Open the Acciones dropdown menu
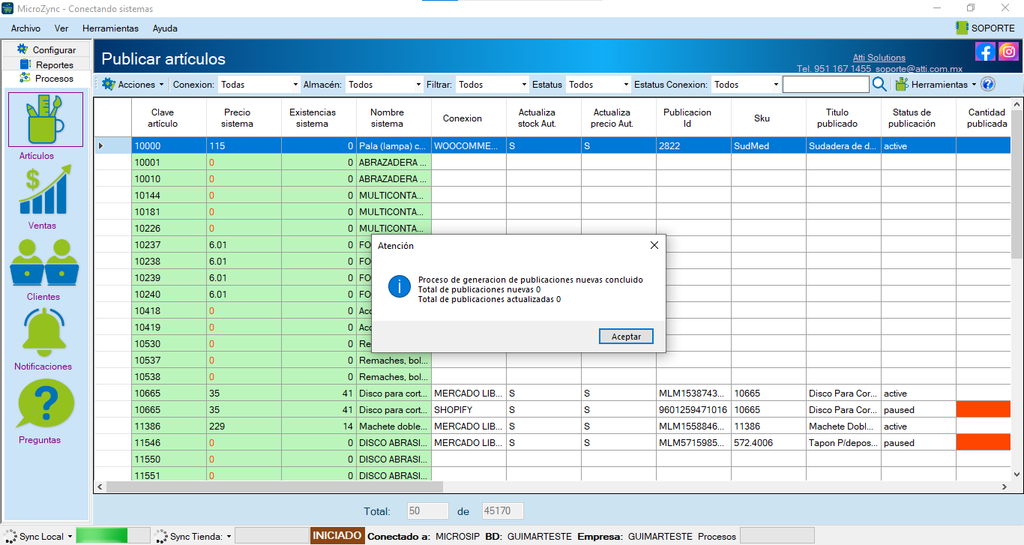 click(133, 84)
